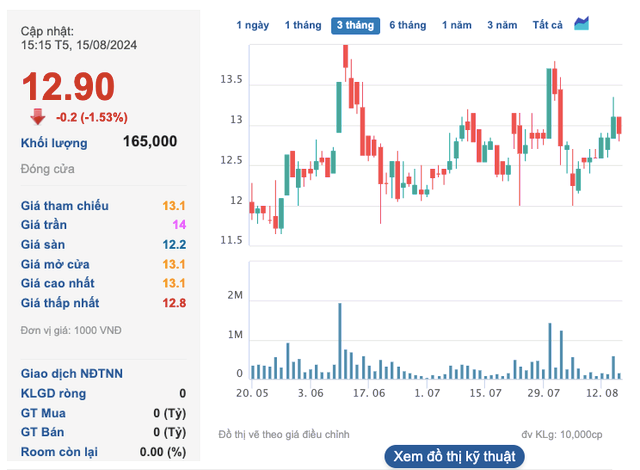Click the red down arrow price indicator

coord(38,116)
